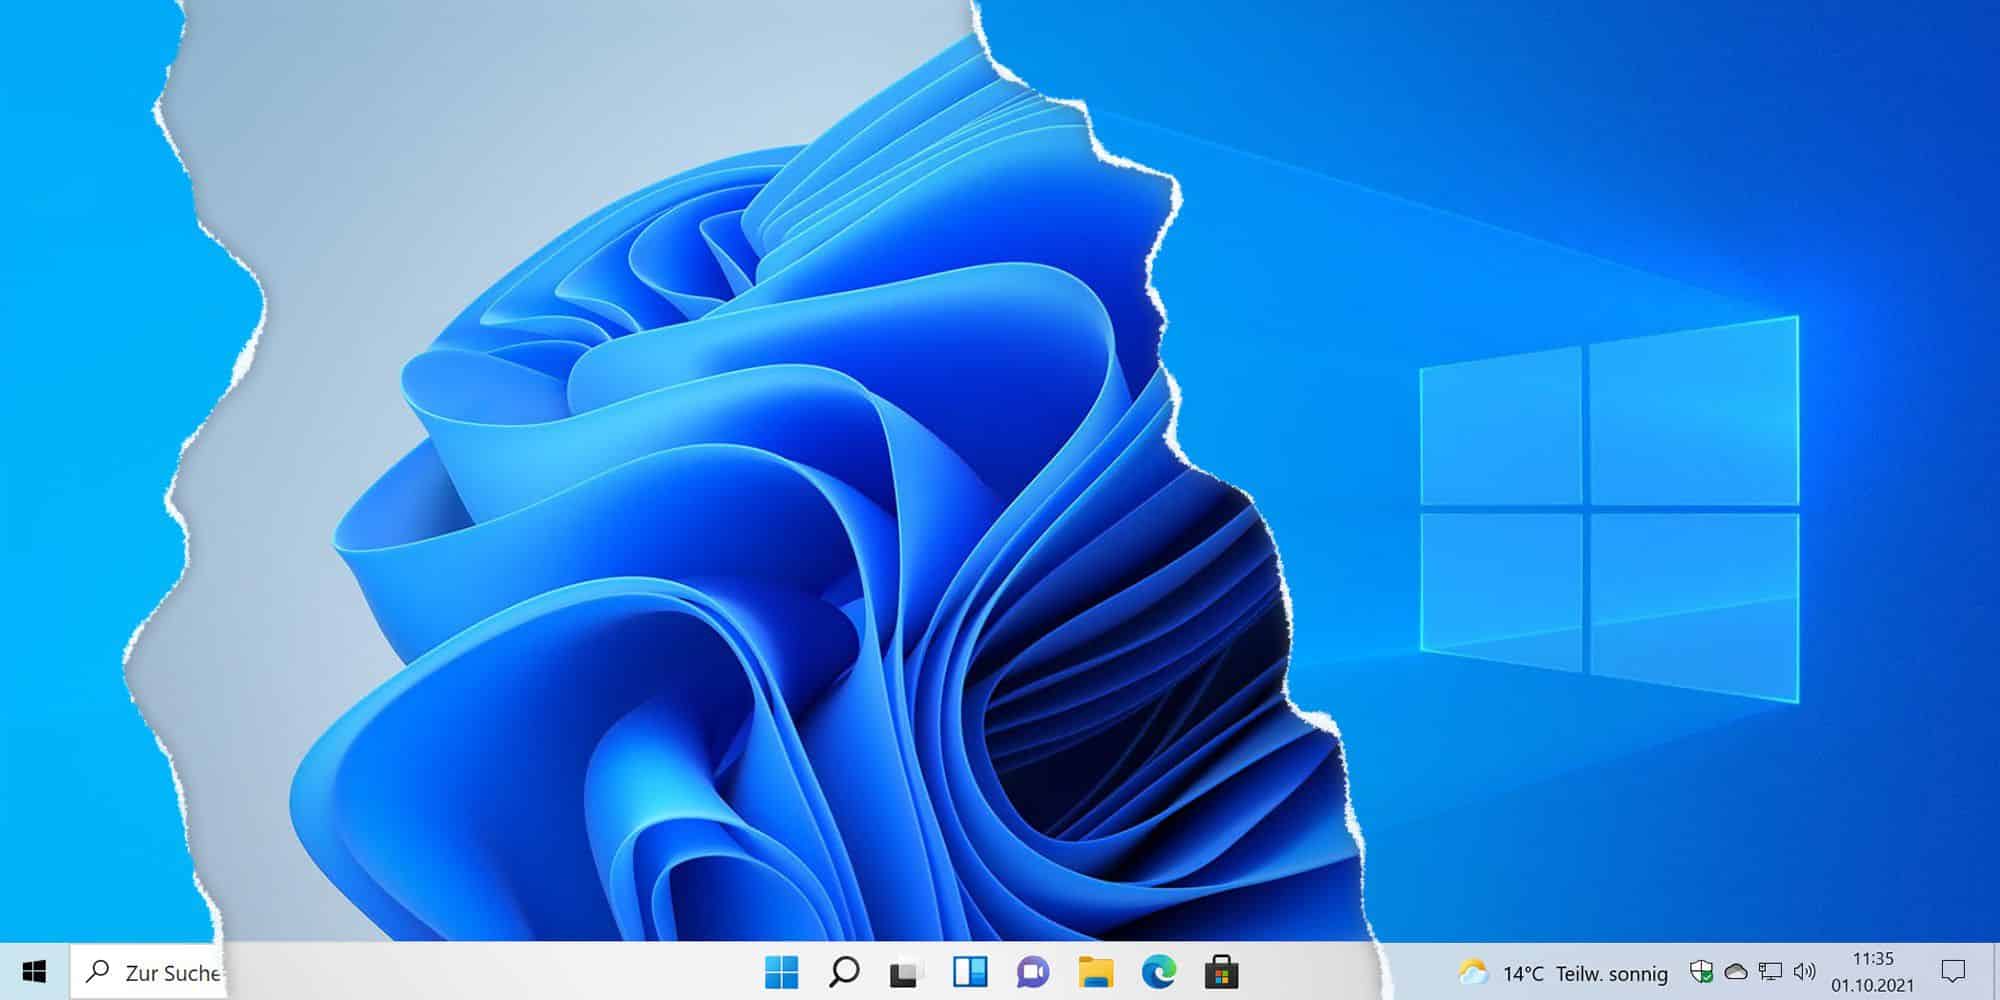Open the Microsoft Store app
The image size is (2000, 1000).
click(x=1221, y=972)
